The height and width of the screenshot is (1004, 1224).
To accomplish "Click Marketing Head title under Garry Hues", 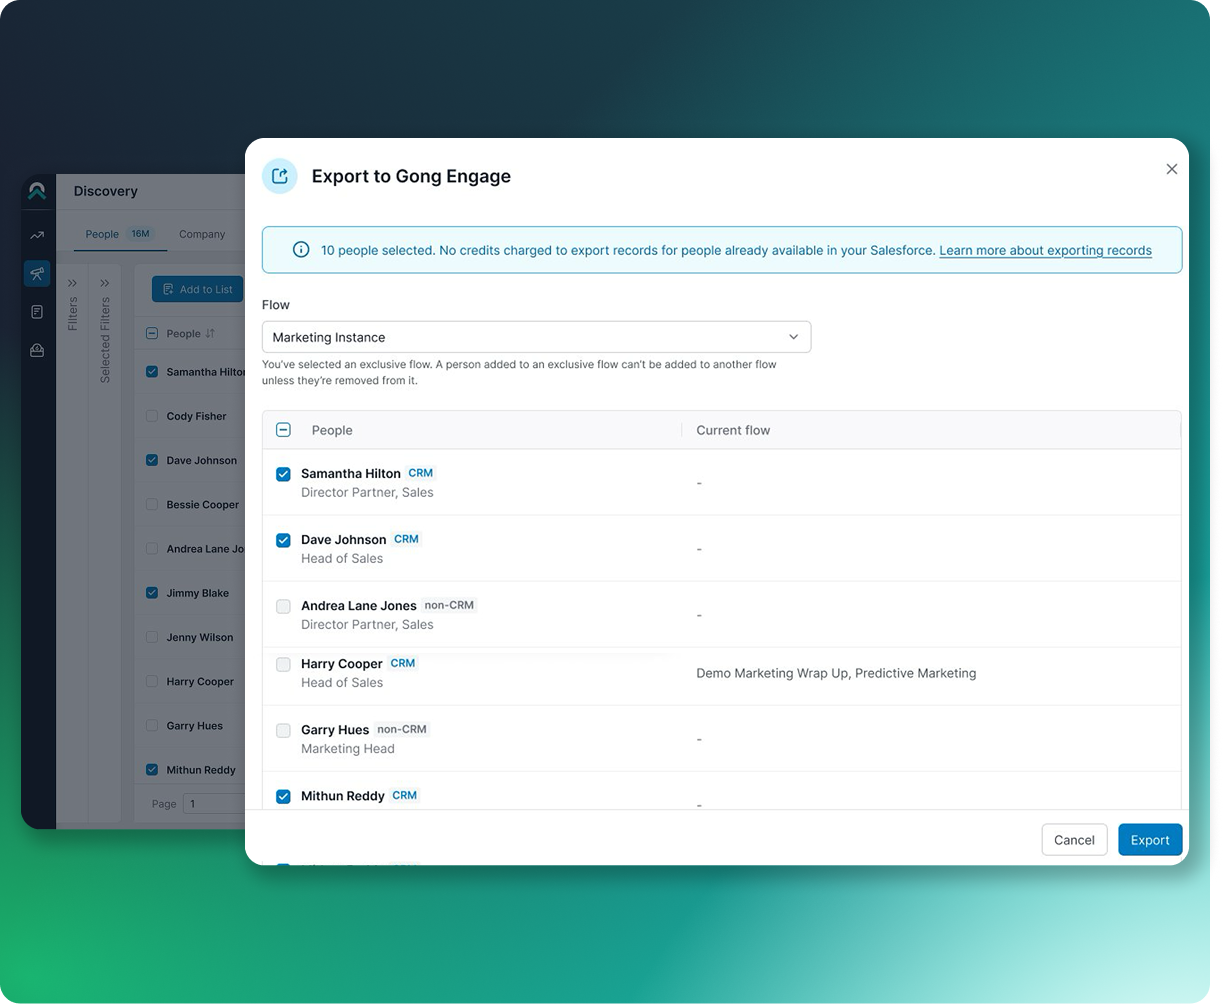I will tap(348, 749).
